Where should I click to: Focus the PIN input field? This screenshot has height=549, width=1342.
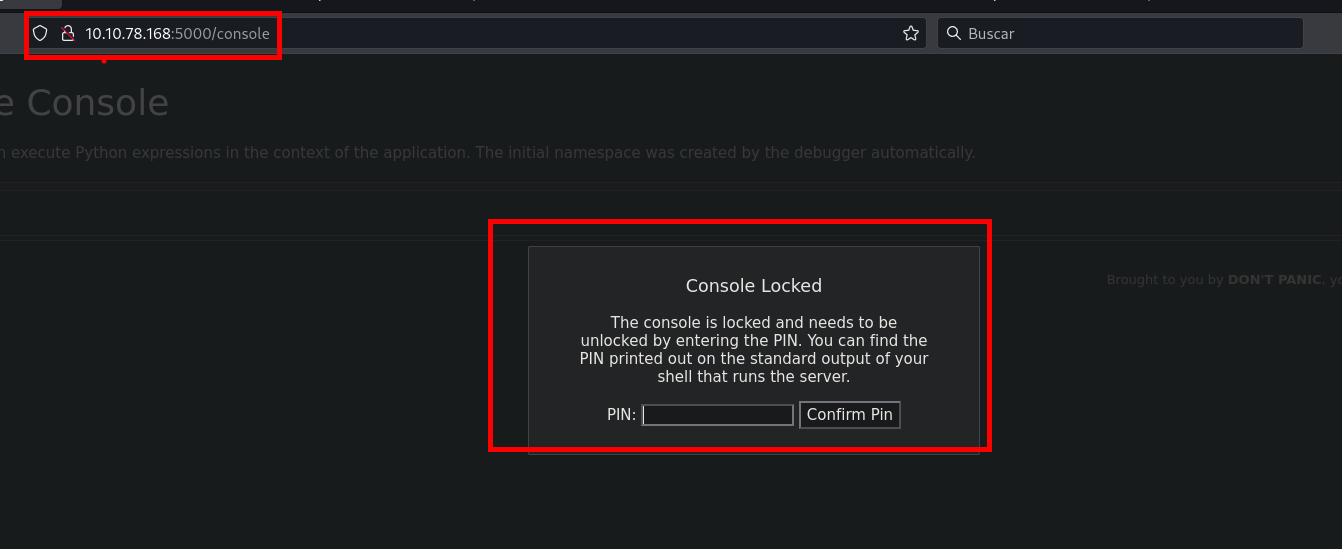coord(717,414)
